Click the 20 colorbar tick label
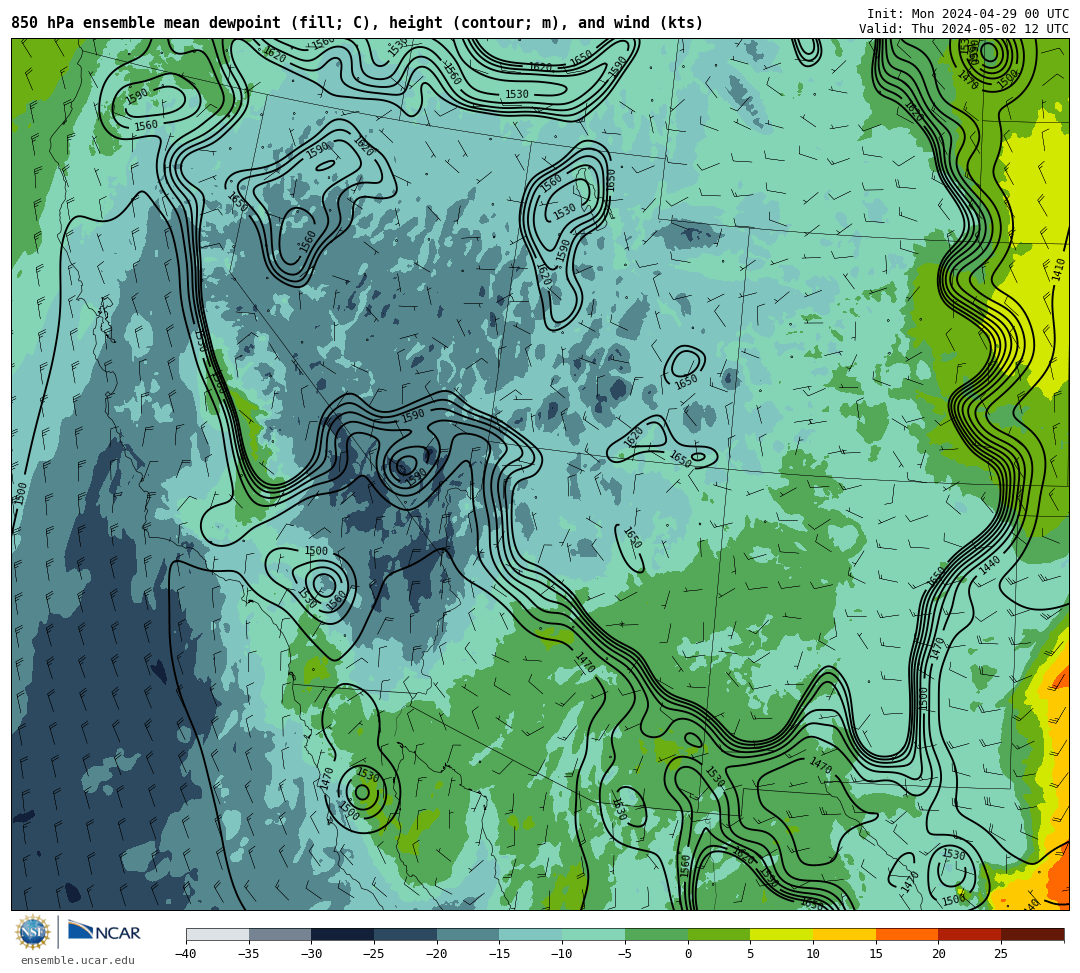 (x=938, y=954)
